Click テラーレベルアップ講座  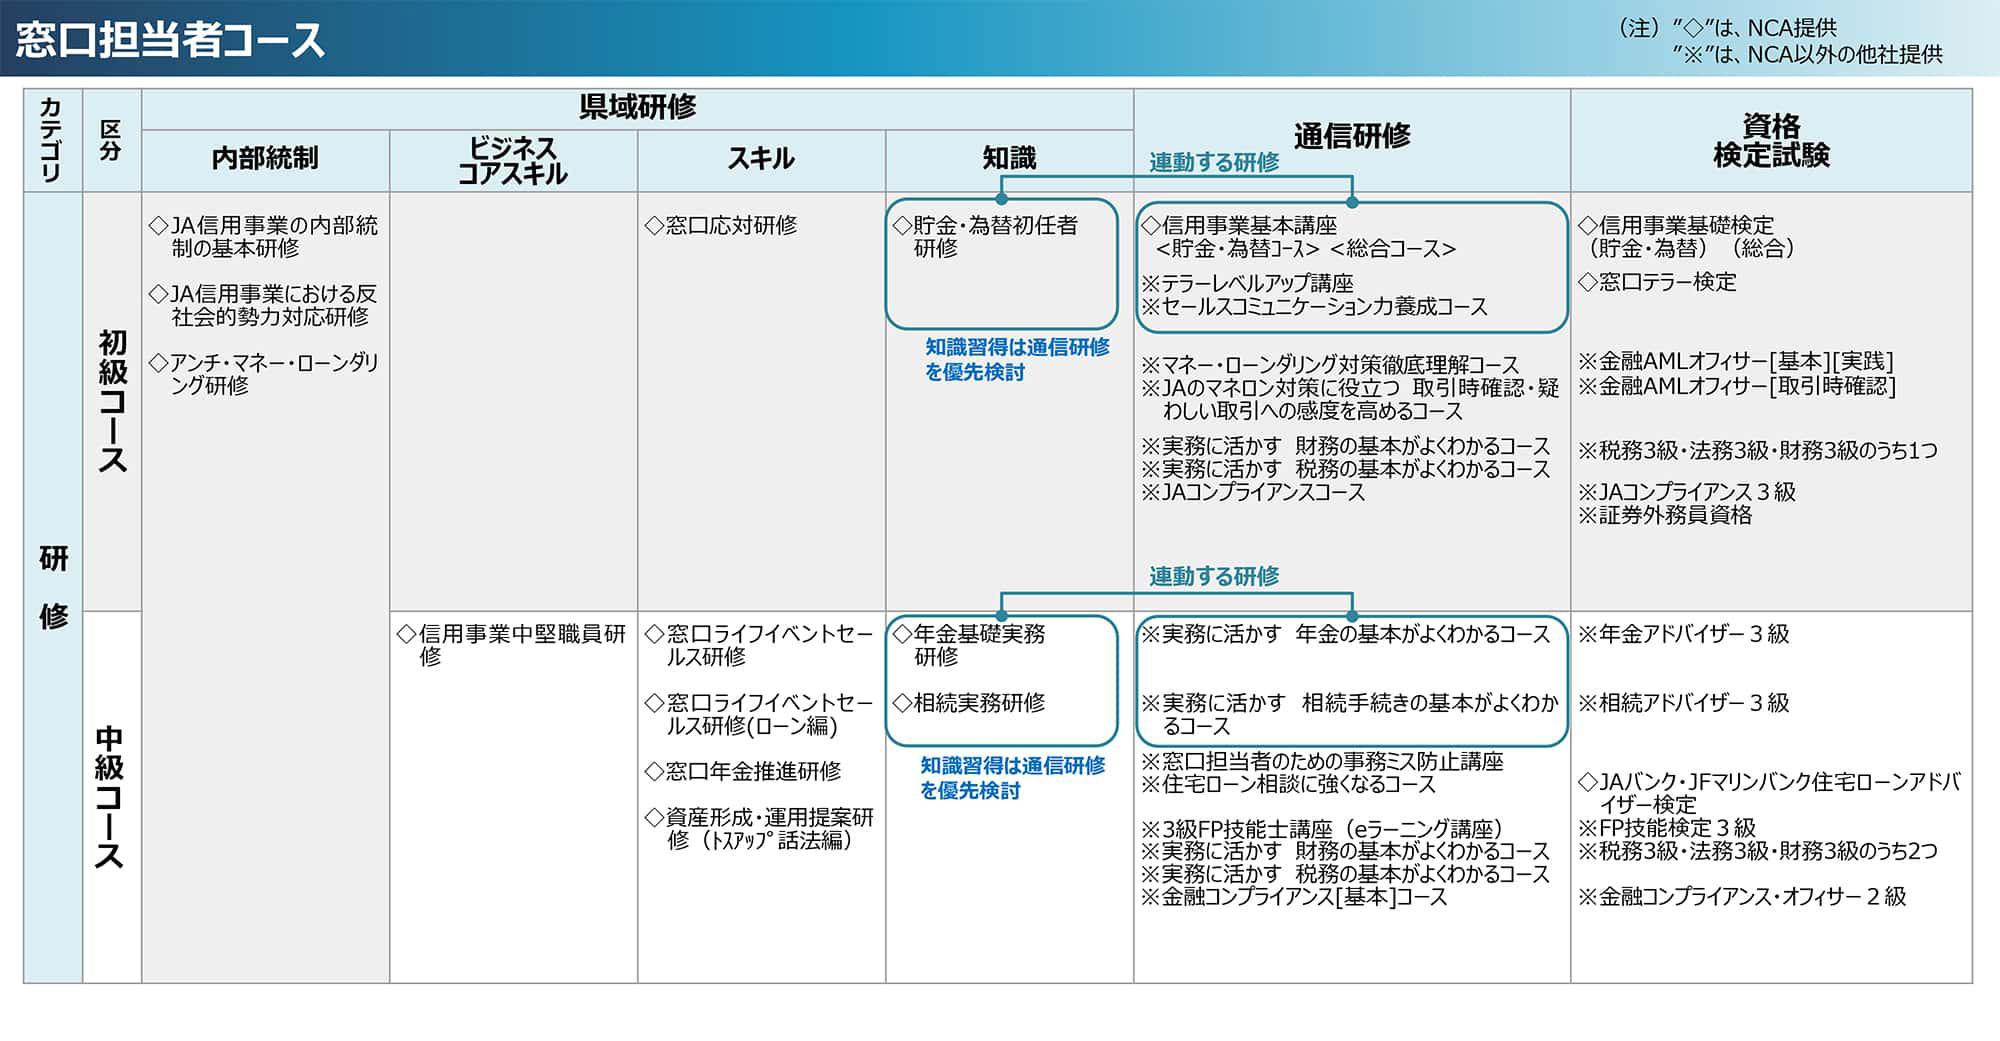tap(1247, 283)
